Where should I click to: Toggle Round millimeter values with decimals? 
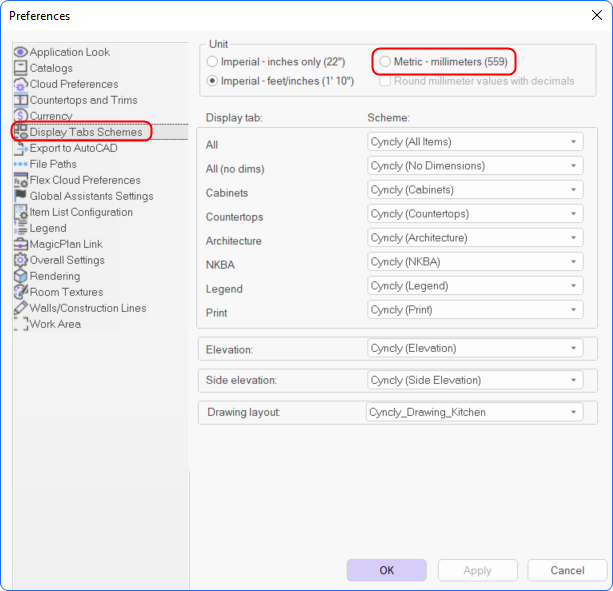477,81
